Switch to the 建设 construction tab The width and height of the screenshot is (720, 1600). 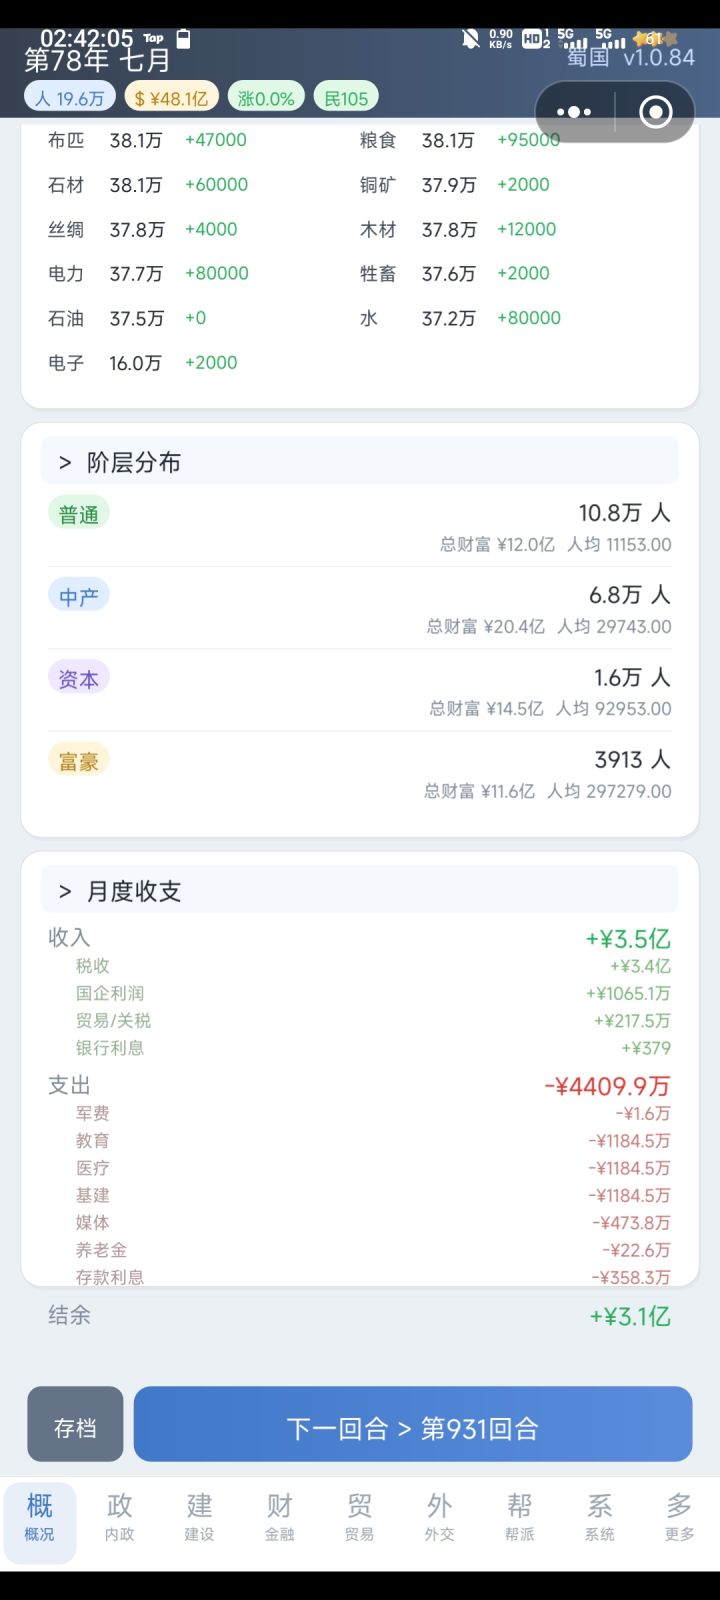point(200,1516)
